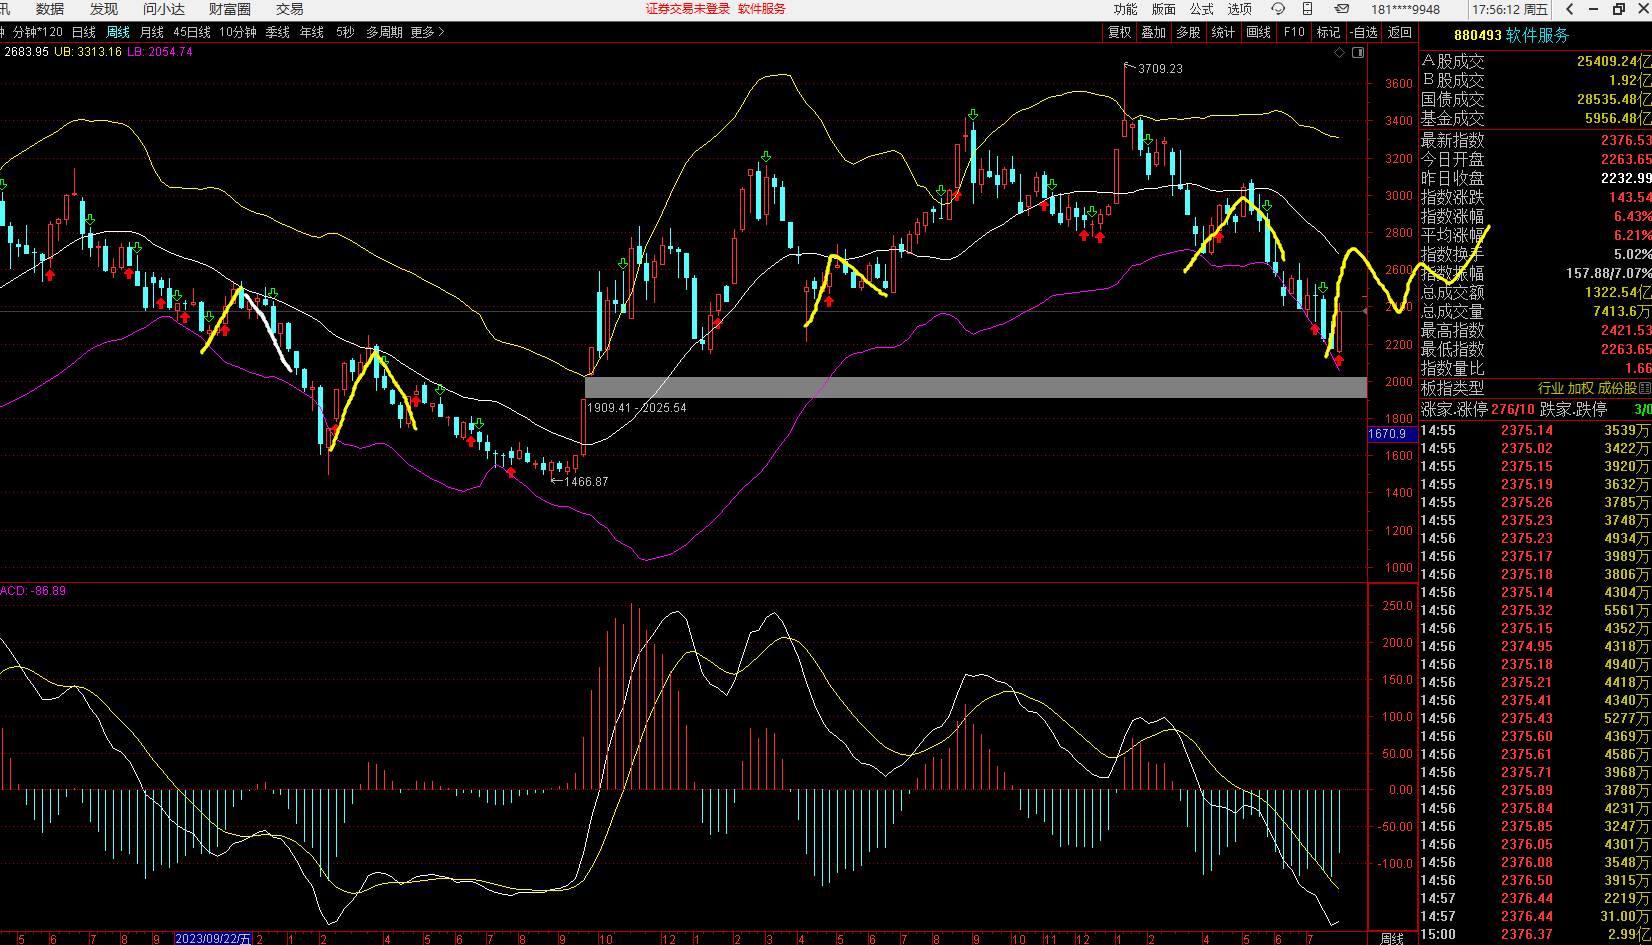Click the back arrow in title bar
Viewport: 1652px width, 945px height.
(1570, 9)
